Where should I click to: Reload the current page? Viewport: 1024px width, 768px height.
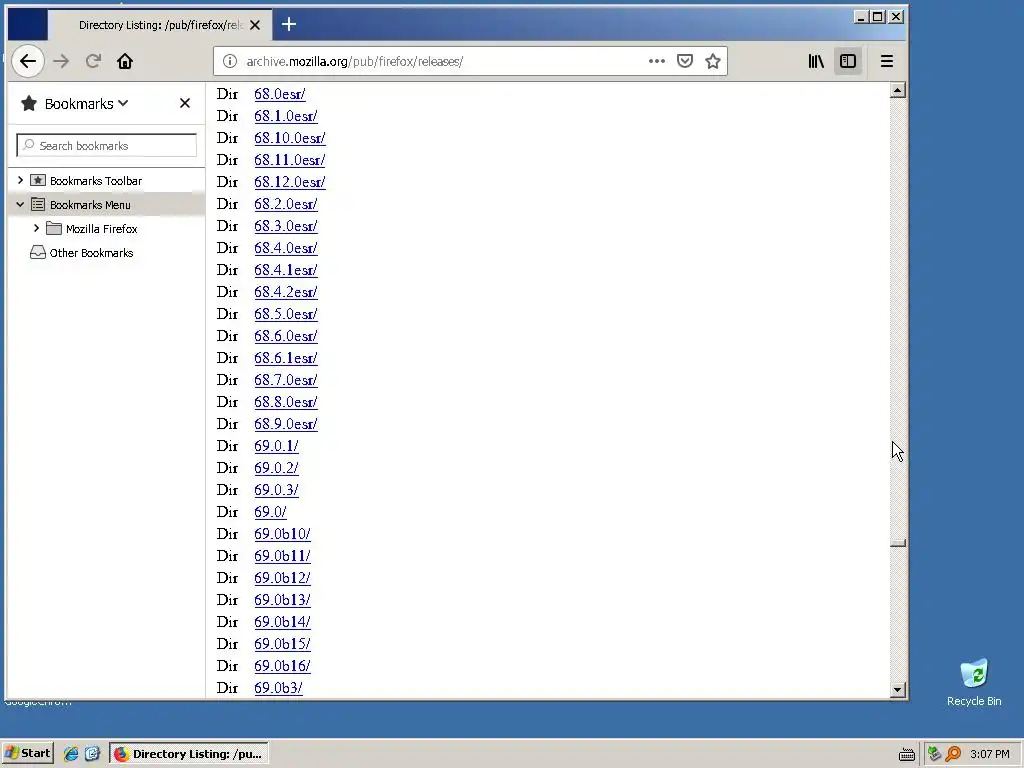coord(93,61)
